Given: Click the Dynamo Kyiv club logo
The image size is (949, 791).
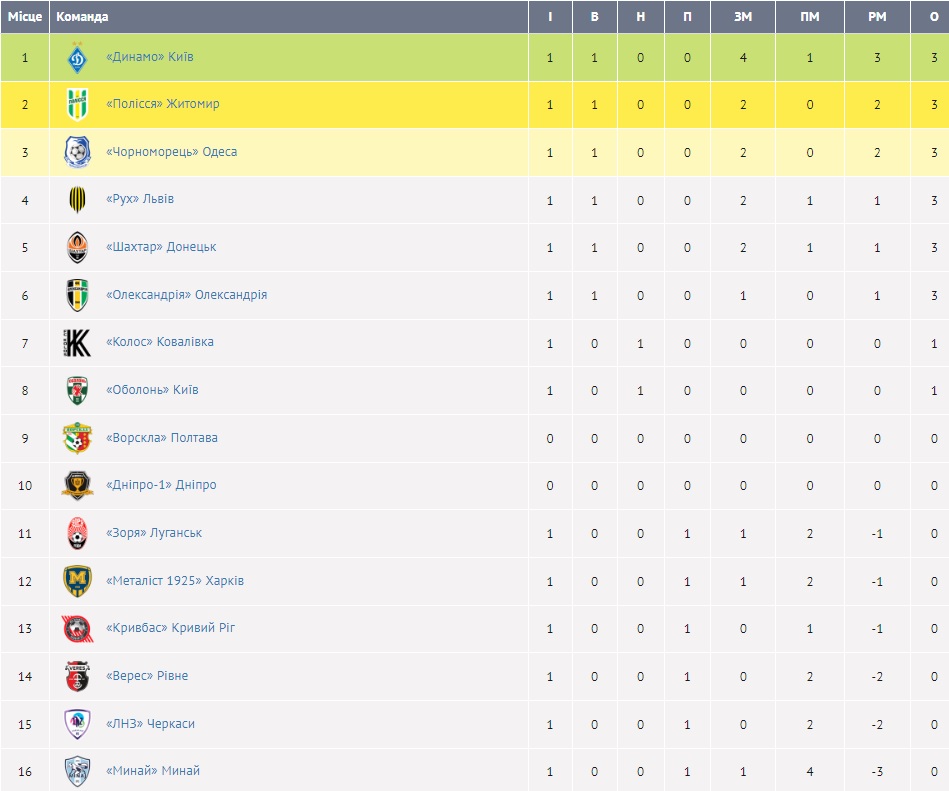Looking at the screenshot, I should [x=78, y=58].
